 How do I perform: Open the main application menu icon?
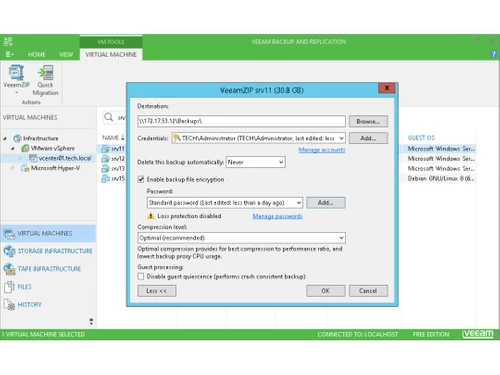(x=9, y=54)
